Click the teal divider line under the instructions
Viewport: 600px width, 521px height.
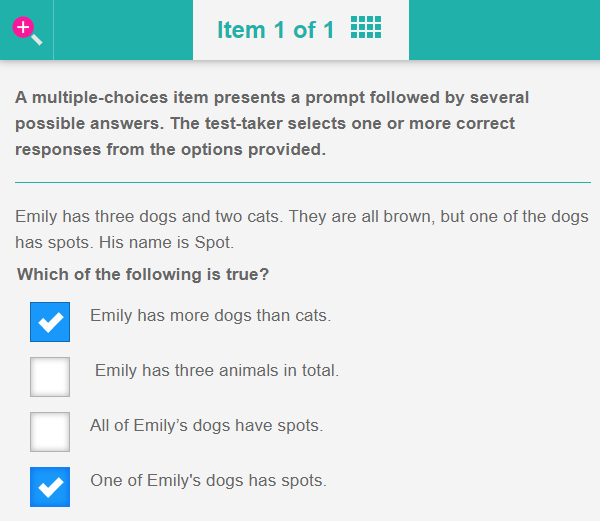302,183
